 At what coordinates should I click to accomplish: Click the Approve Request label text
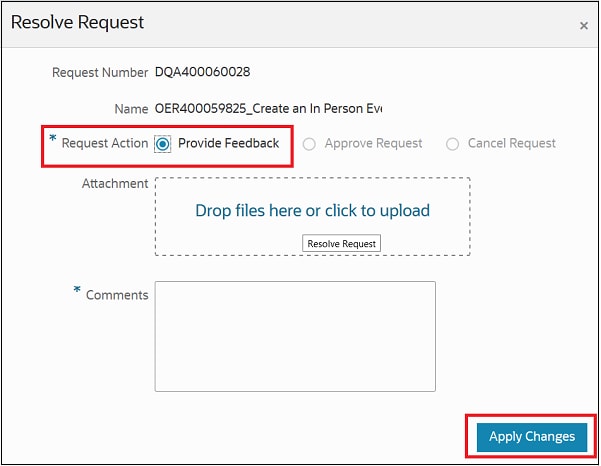click(x=373, y=144)
